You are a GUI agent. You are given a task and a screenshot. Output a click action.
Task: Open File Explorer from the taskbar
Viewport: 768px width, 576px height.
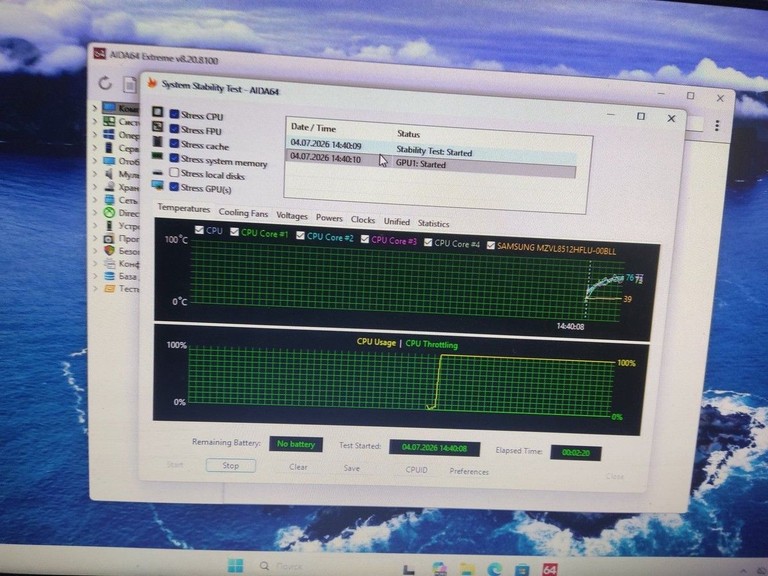pyautogui.click(x=467, y=569)
